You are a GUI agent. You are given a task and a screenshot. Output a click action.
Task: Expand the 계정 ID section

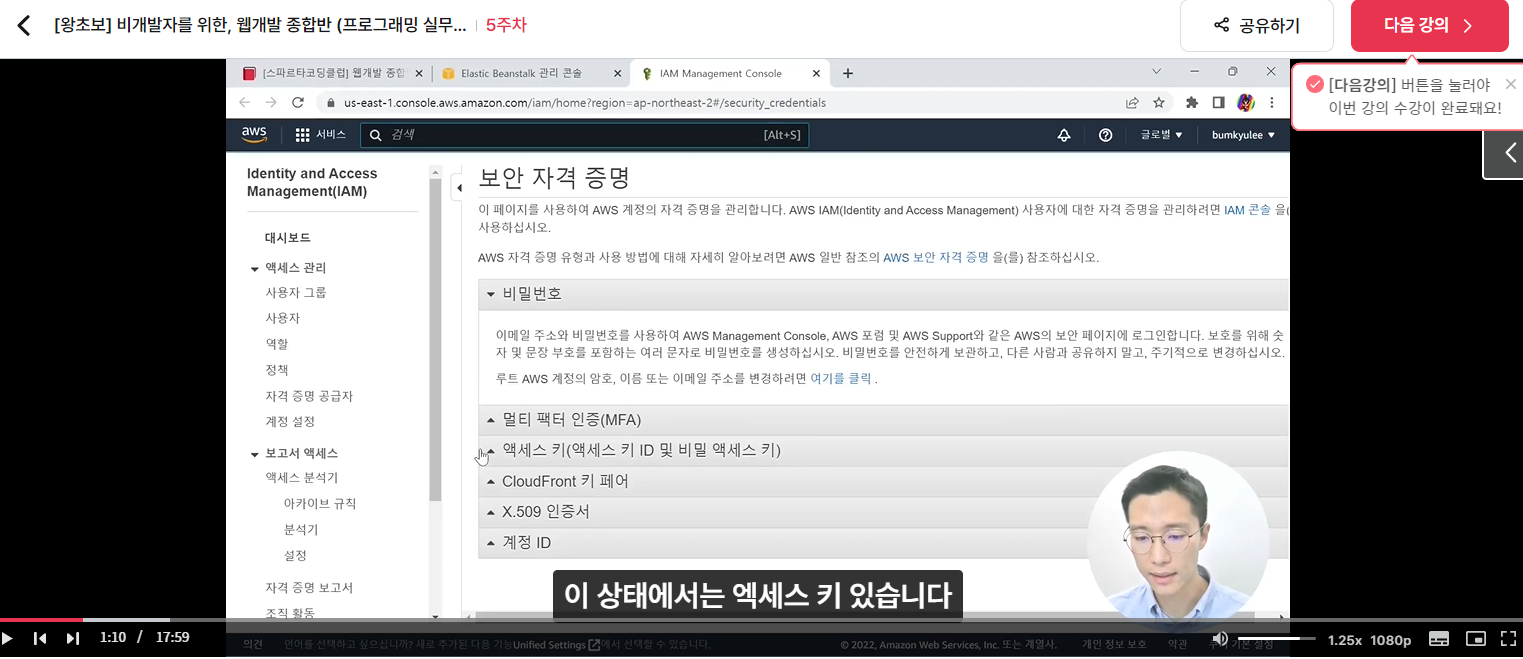(x=884, y=543)
